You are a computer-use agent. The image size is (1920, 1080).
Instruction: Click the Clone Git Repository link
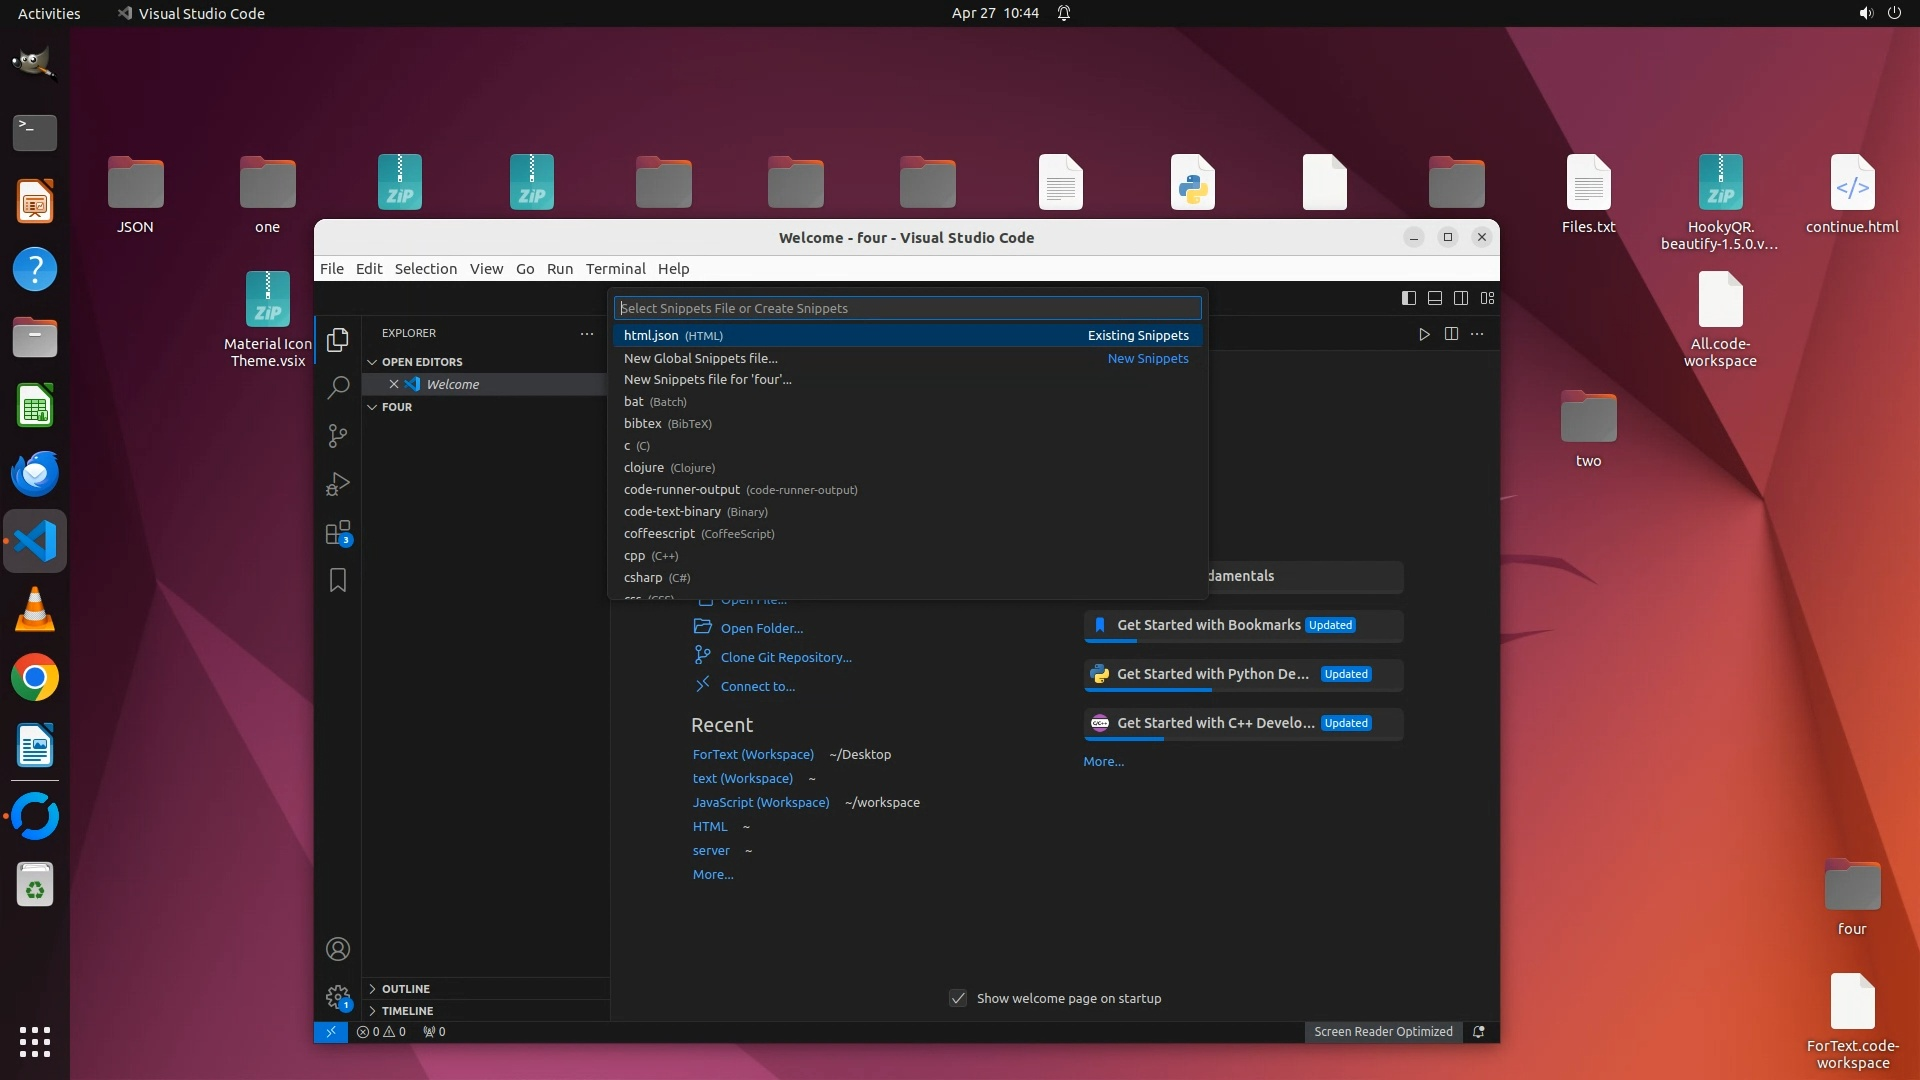pyautogui.click(x=785, y=657)
